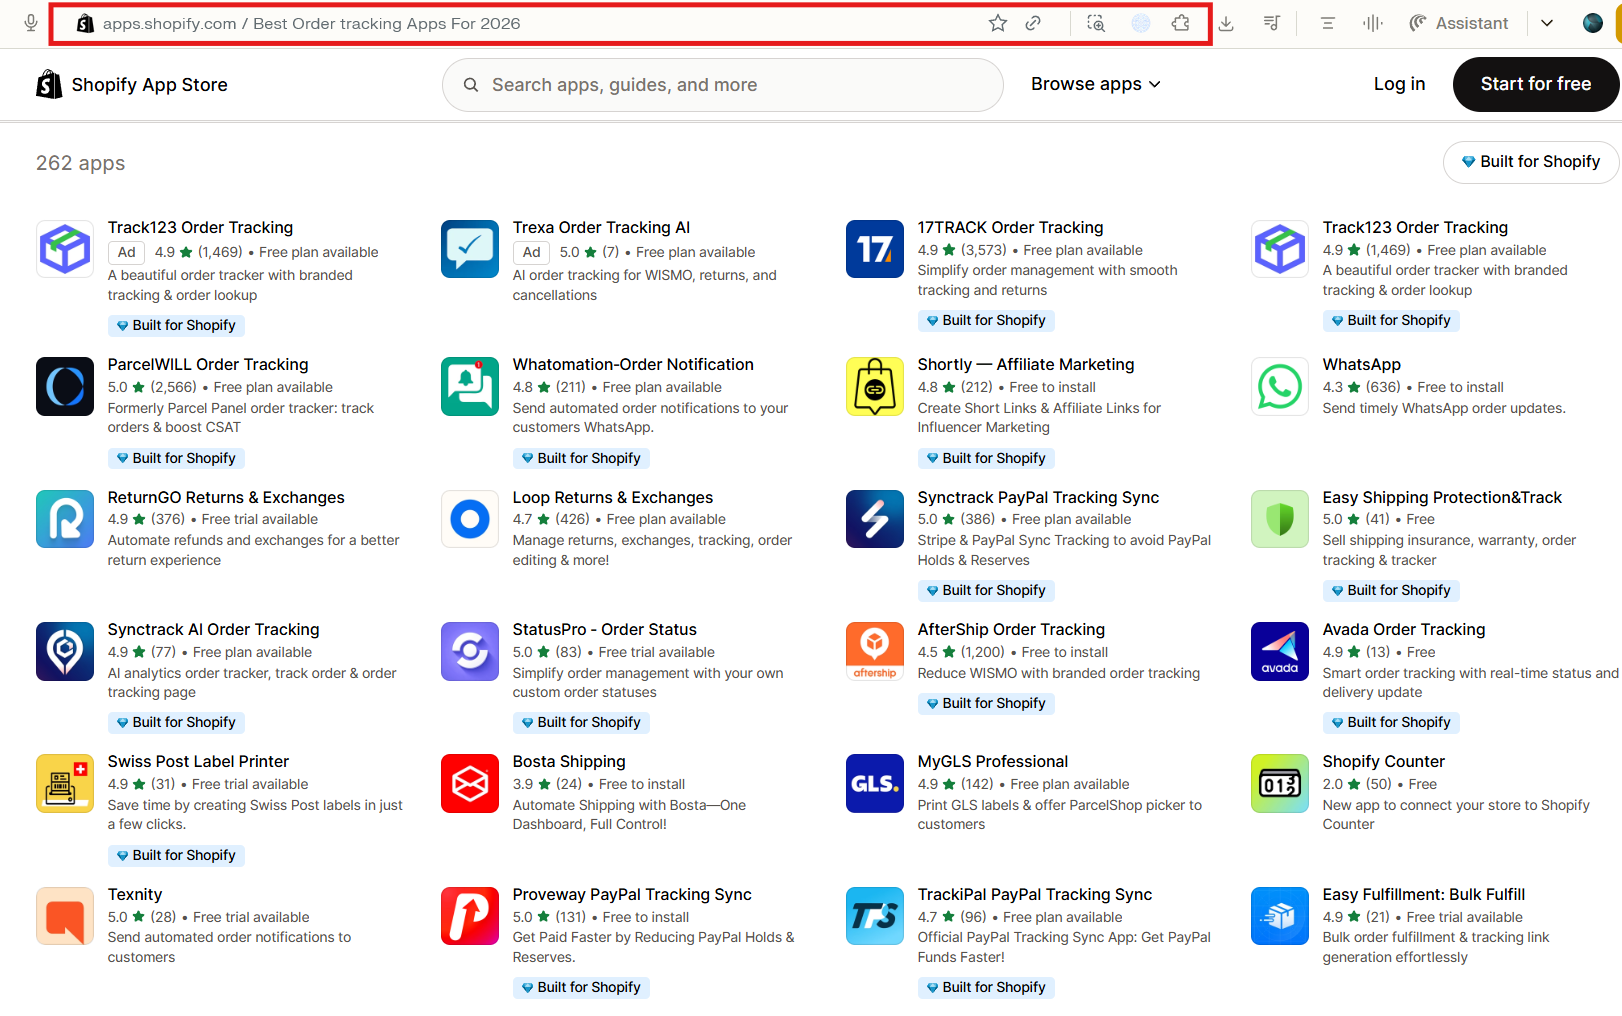1622x1016 pixels.
Task: Click the search magnifier icon
Action: (x=471, y=85)
